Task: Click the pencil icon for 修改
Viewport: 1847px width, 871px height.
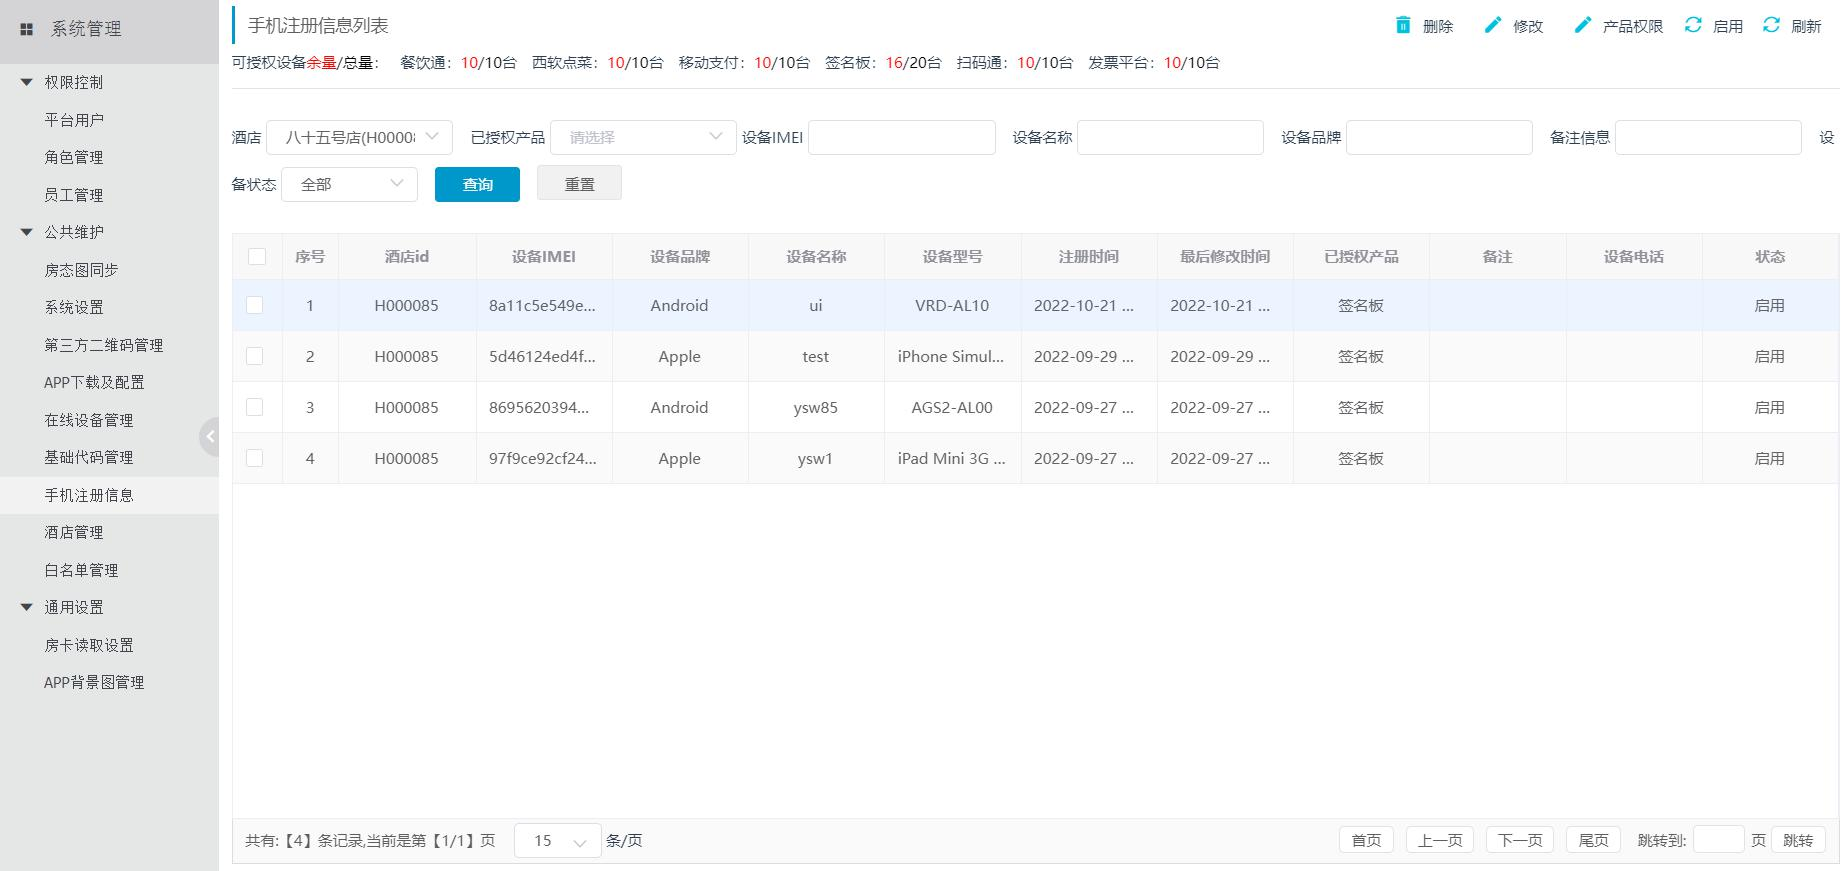Action: pyautogui.click(x=1492, y=25)
